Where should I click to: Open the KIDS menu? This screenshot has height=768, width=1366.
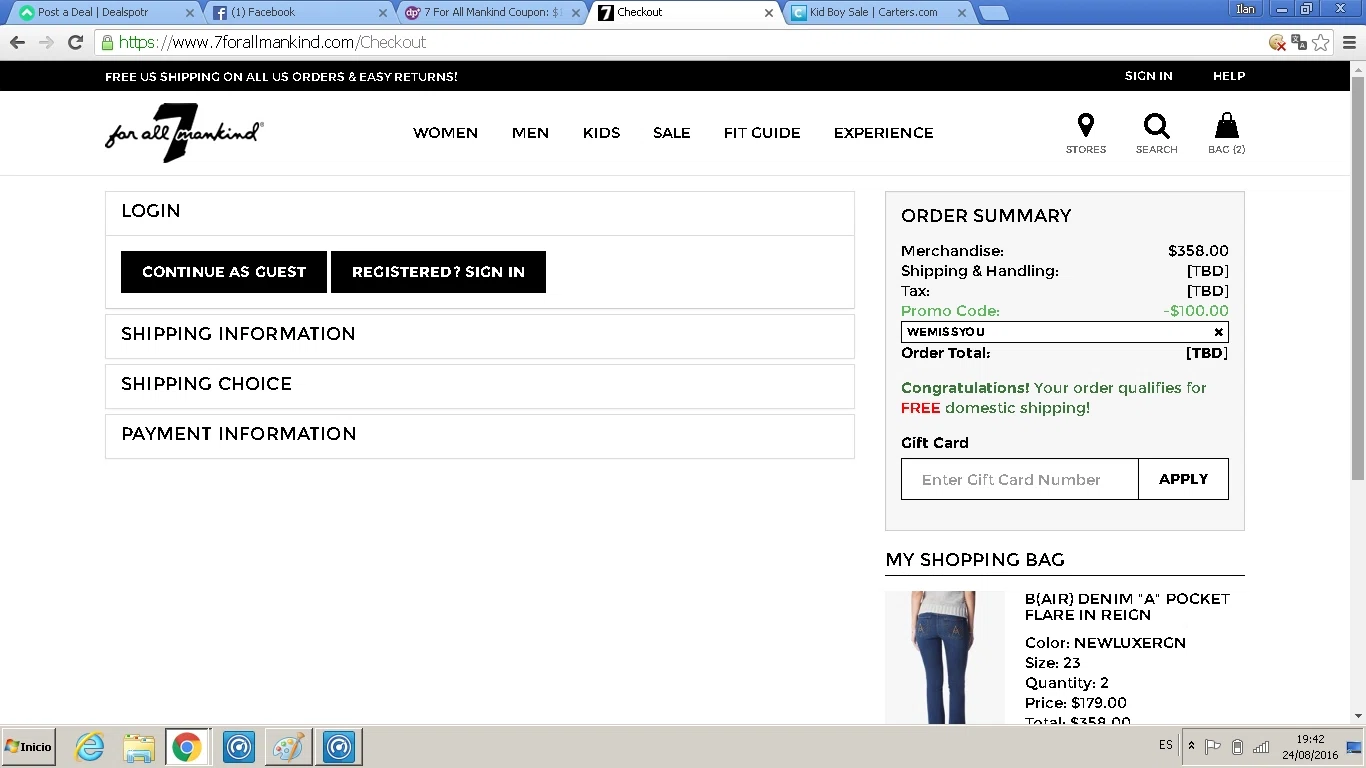click(601, 133)
